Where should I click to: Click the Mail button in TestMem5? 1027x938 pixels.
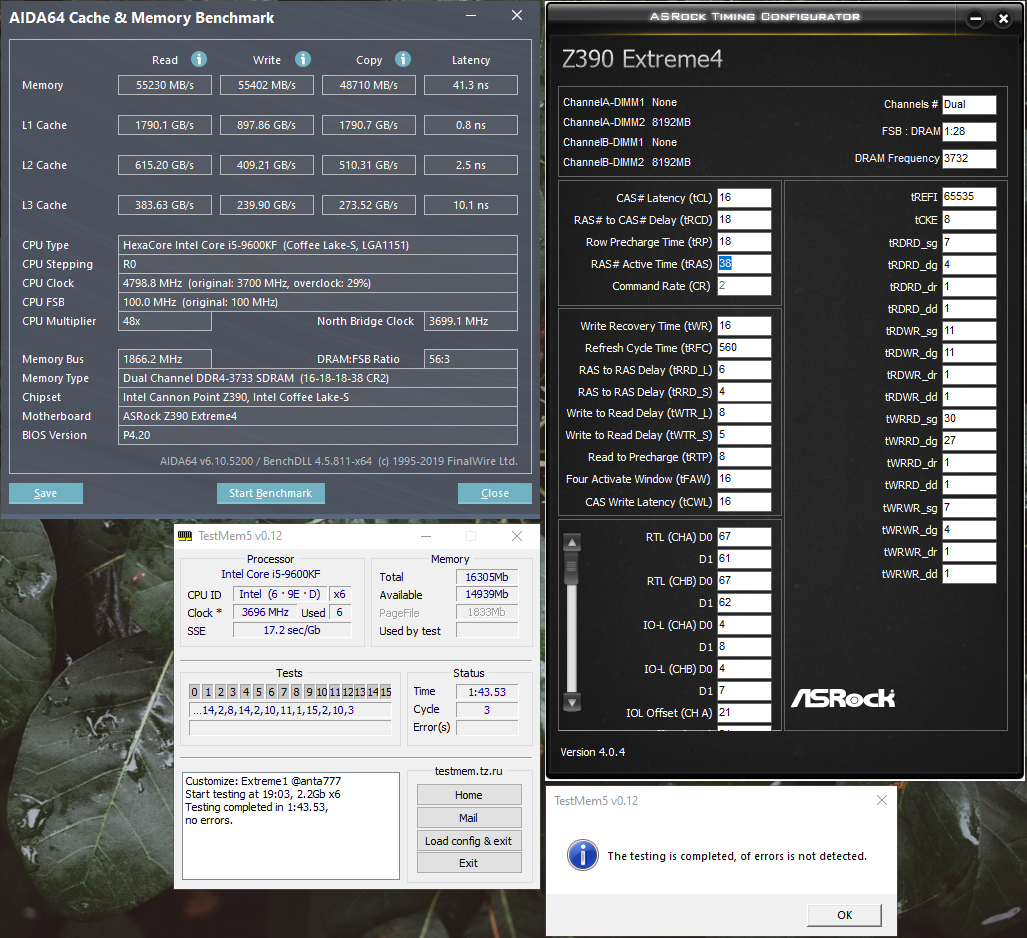pyautogui.click(x=469, y=817)
